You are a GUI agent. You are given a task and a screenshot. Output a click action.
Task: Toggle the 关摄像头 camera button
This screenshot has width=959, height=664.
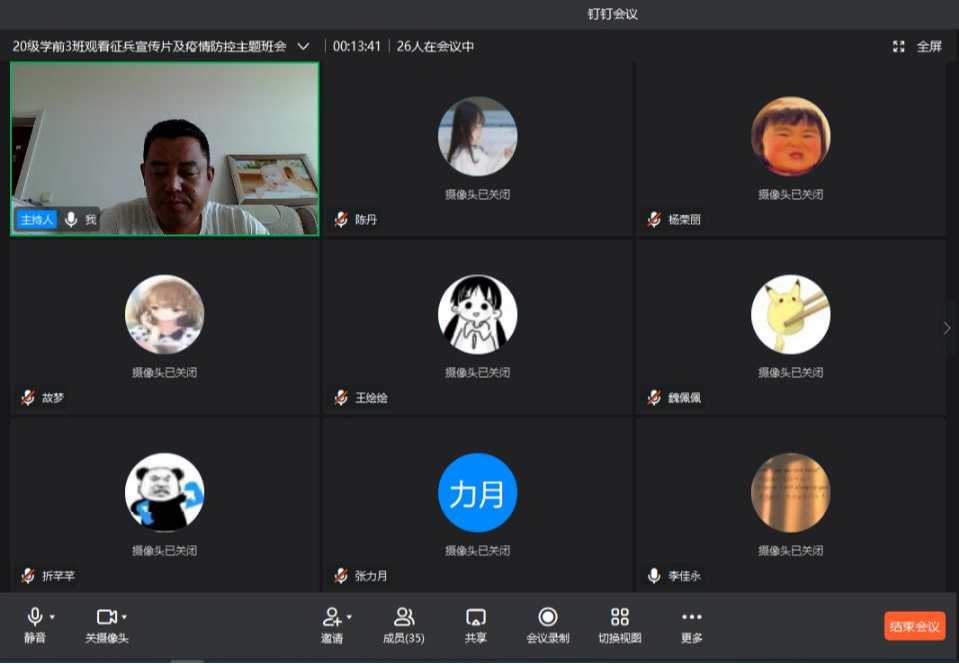tap(106, 617)
